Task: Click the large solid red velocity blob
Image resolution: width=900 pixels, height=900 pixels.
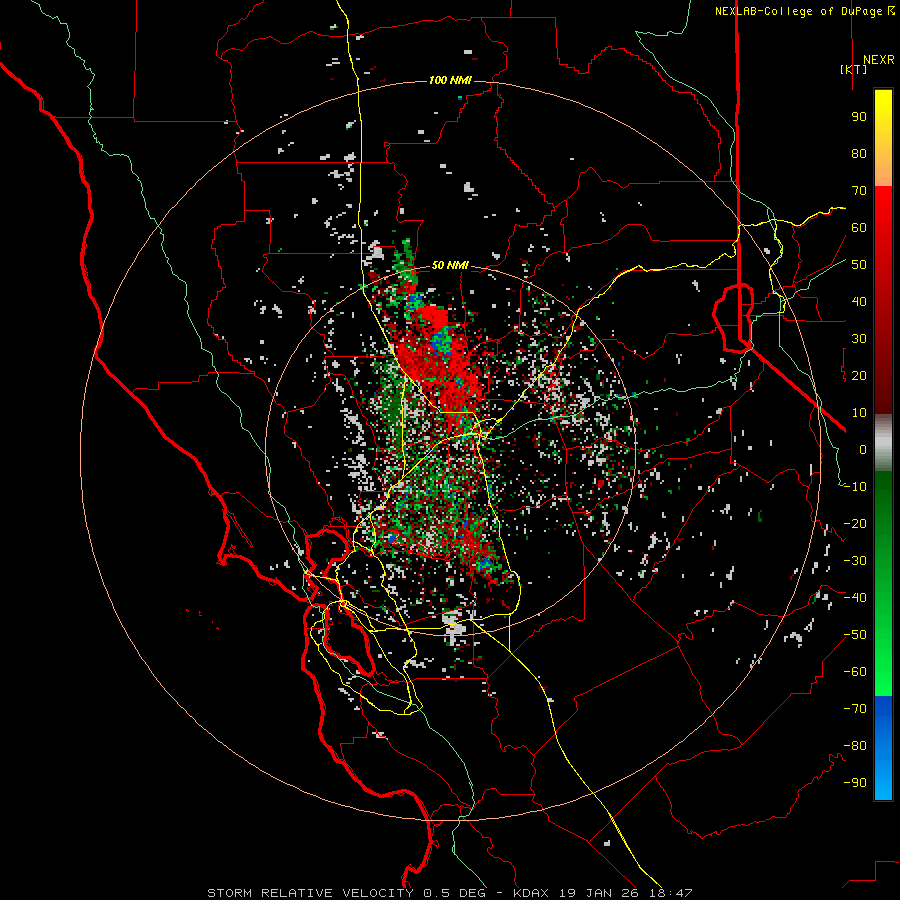Action: pos(437,319)
